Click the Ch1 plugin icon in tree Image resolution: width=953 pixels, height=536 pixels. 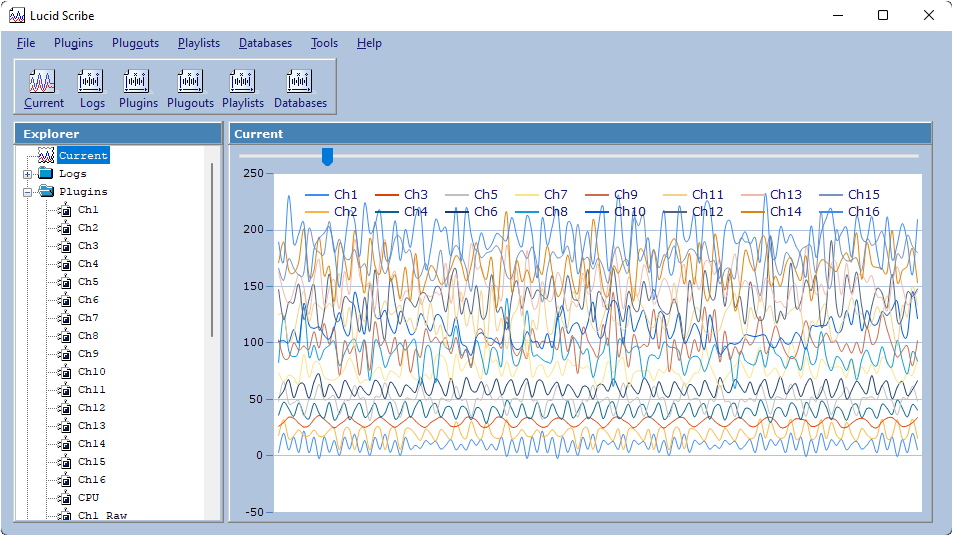pos(64,210)
